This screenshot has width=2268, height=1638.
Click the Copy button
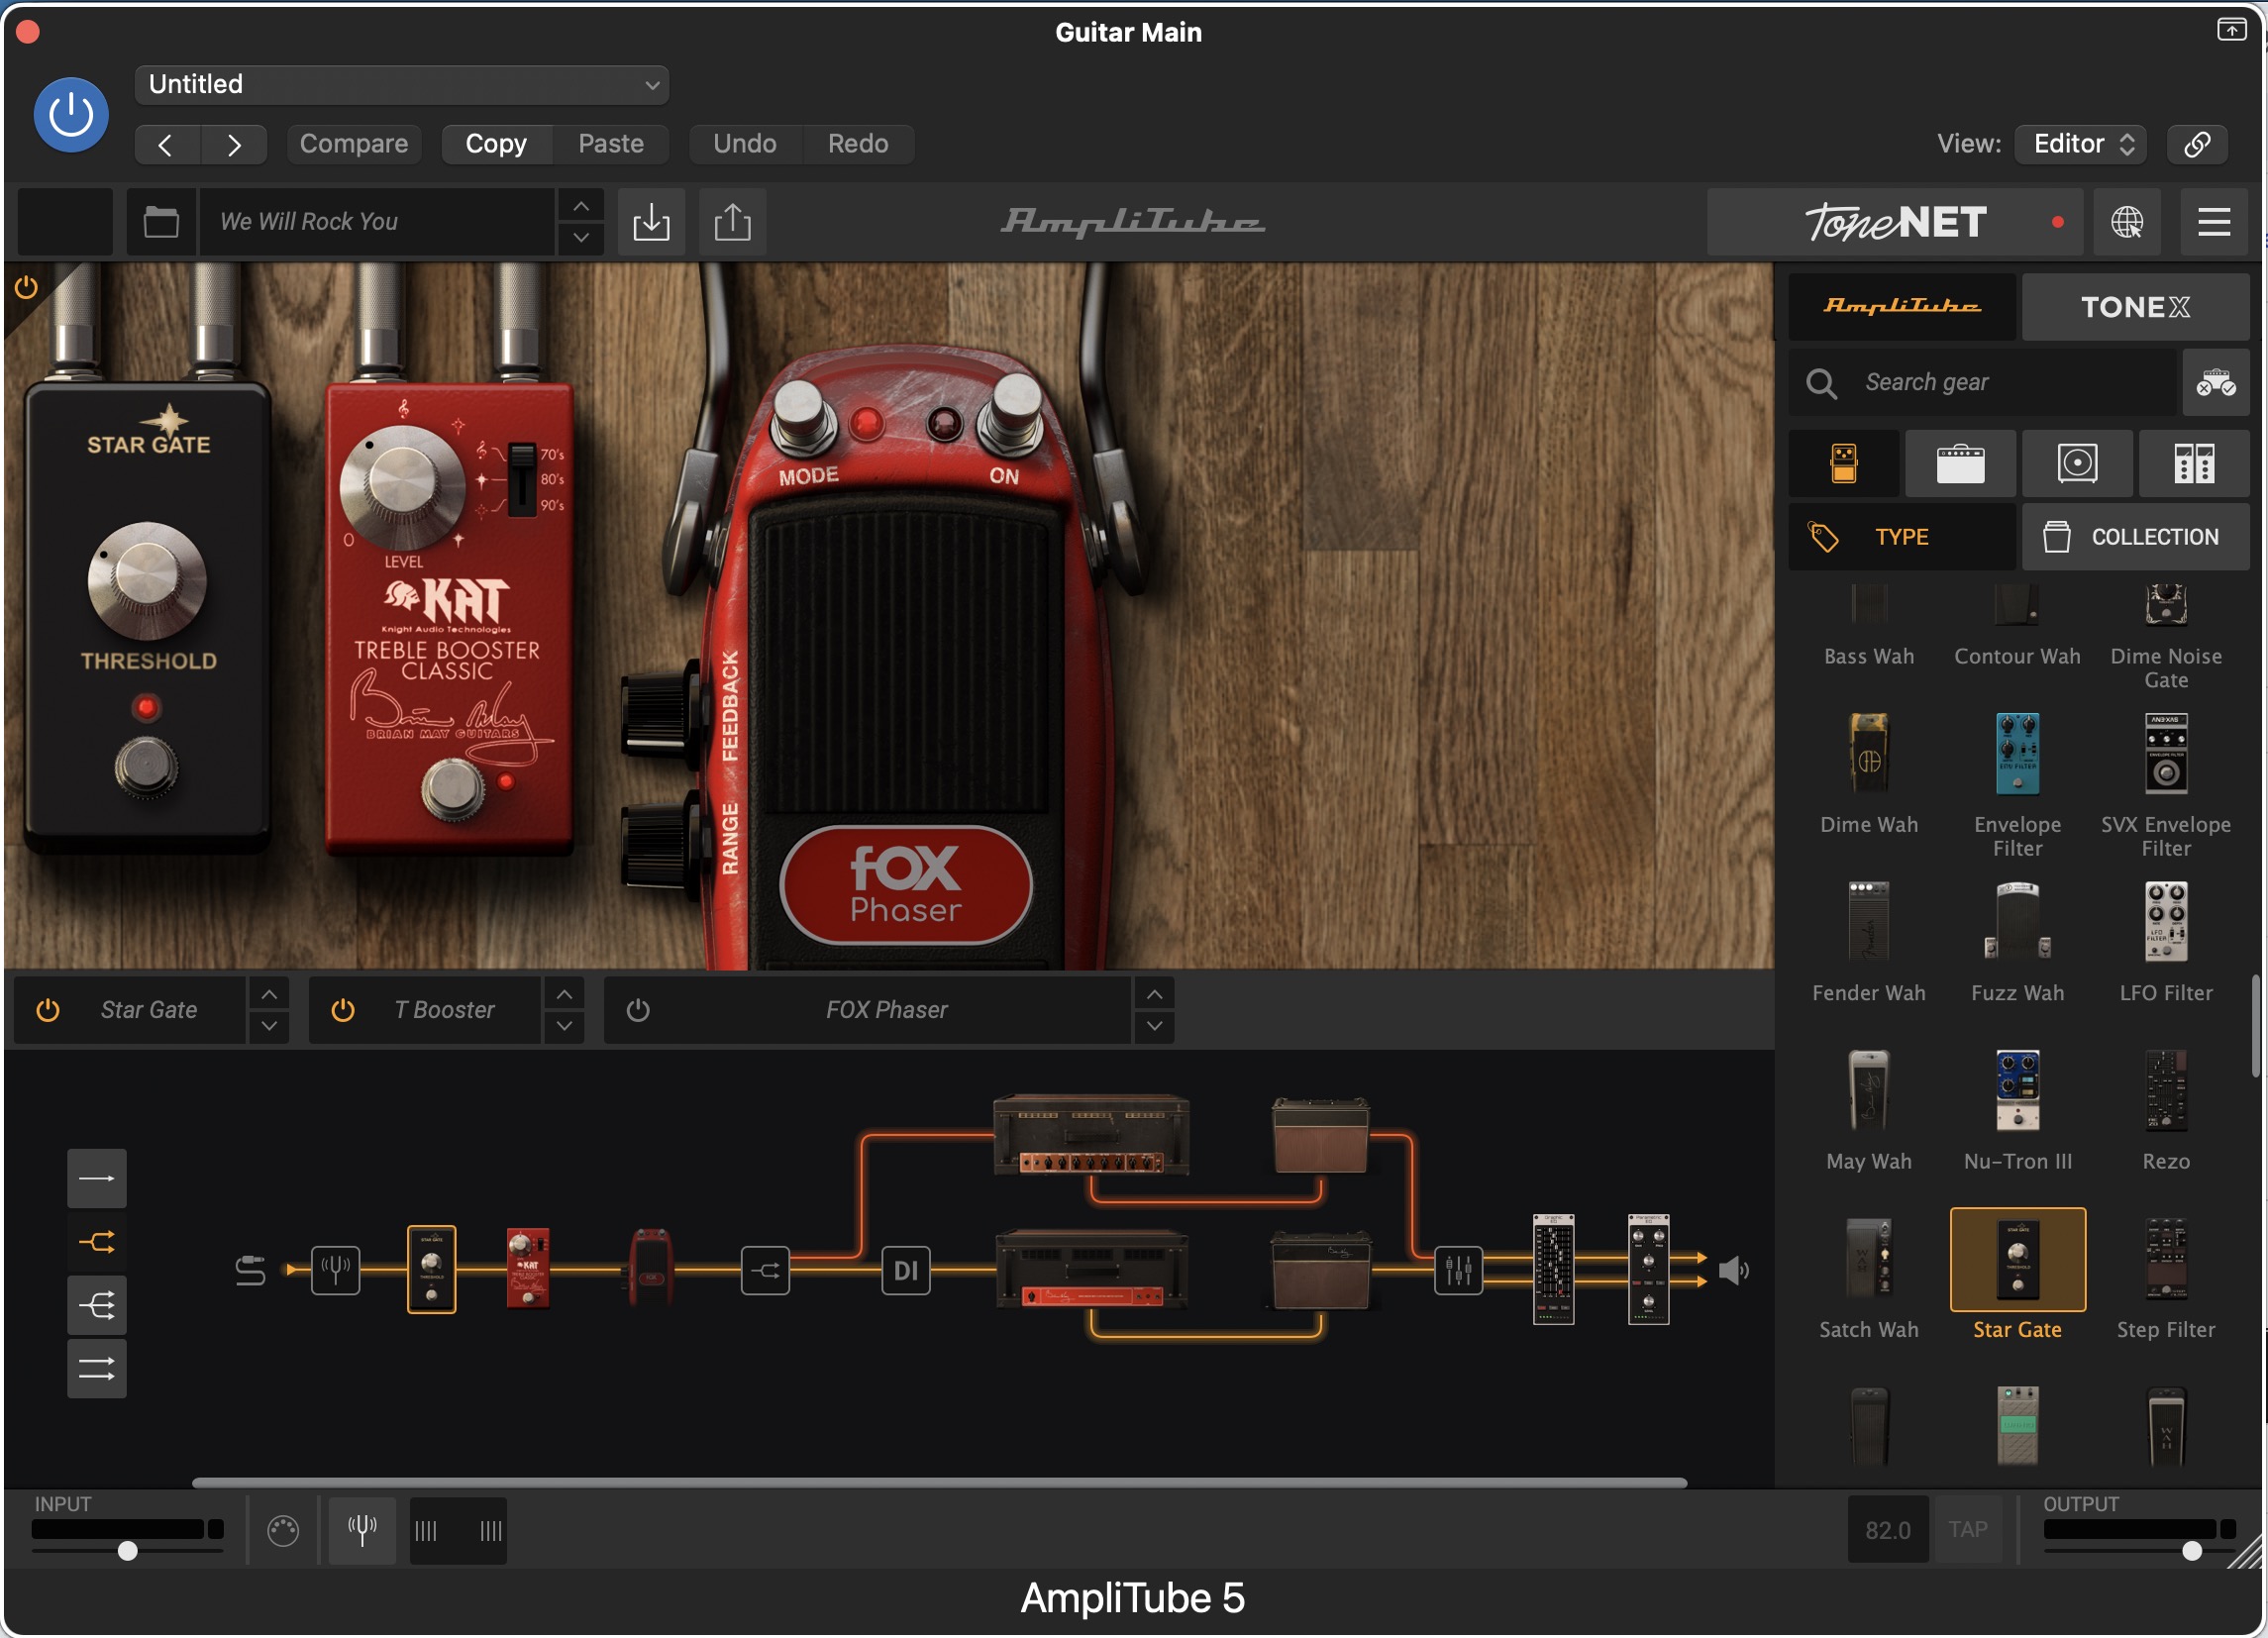tap(496, 144)
